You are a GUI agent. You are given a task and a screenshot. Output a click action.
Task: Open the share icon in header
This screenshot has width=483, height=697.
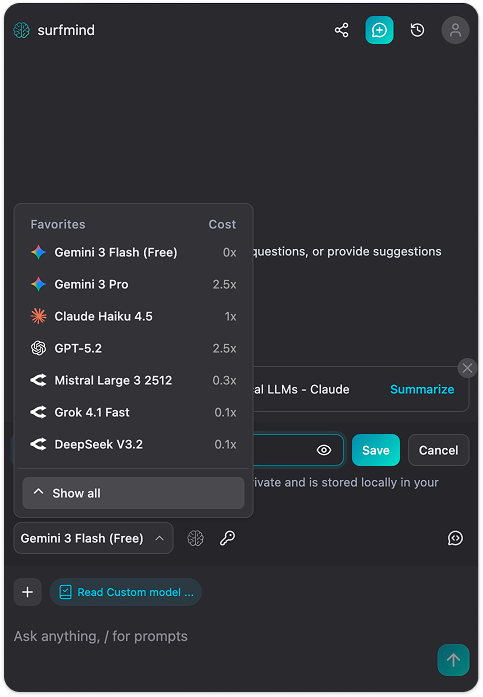pyautogui.click(x=341, y=30)
